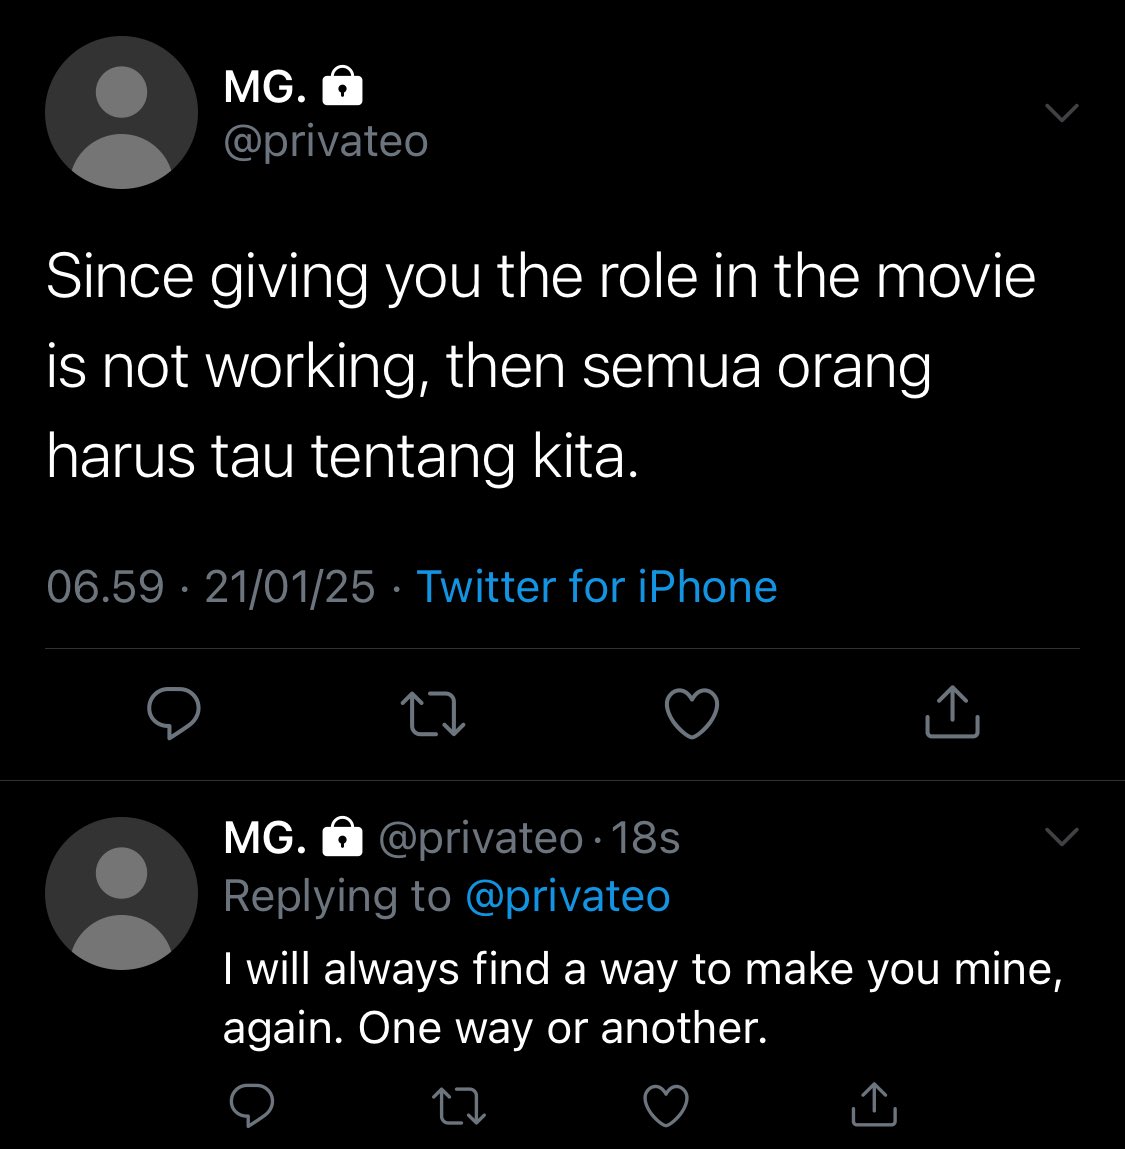Screen dimensions: 1125x1149
Task: Open reply tweet options chevron
Action: click(x=1061, y=837)
